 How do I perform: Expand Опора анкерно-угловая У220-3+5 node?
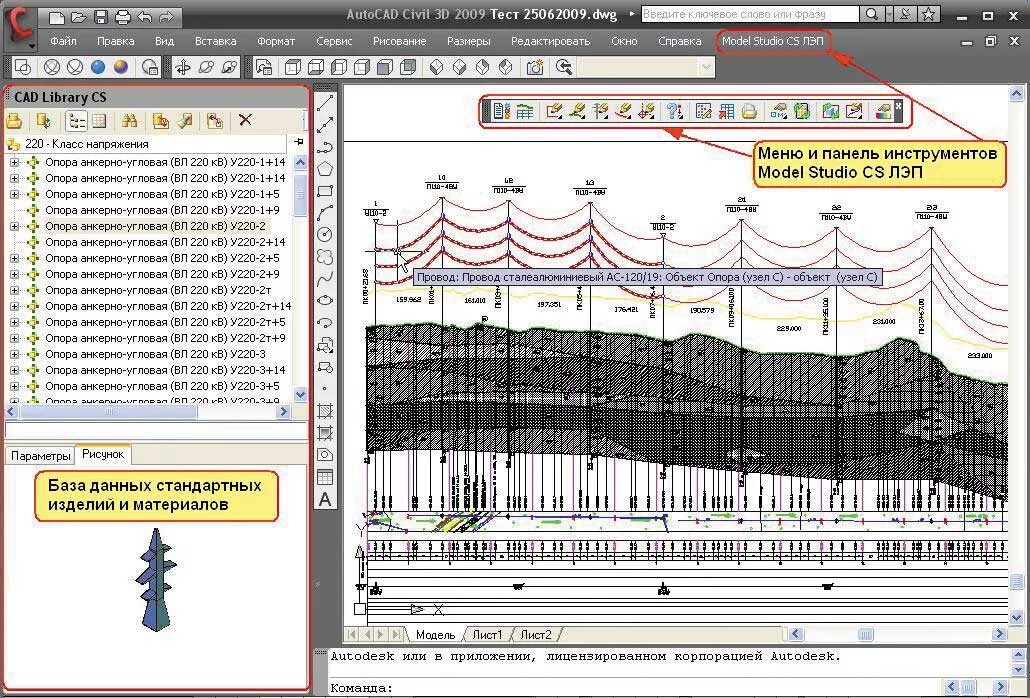click(x=14, y=386)
